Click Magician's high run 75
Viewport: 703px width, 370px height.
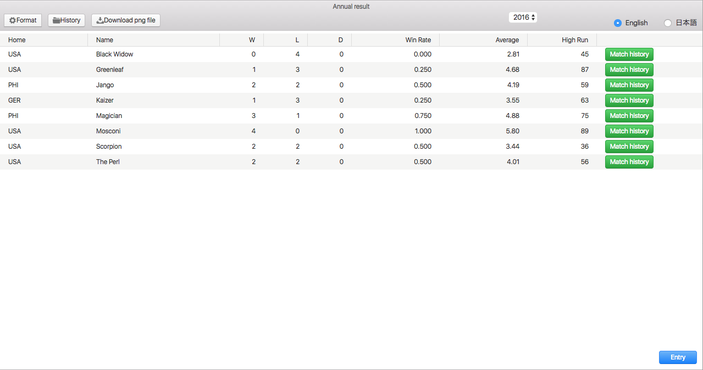point(584,116)
